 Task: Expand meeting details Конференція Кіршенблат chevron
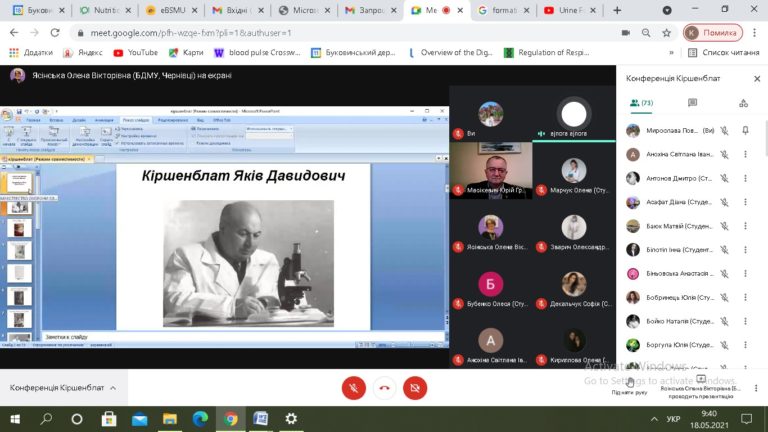click(x=113, y=388)
